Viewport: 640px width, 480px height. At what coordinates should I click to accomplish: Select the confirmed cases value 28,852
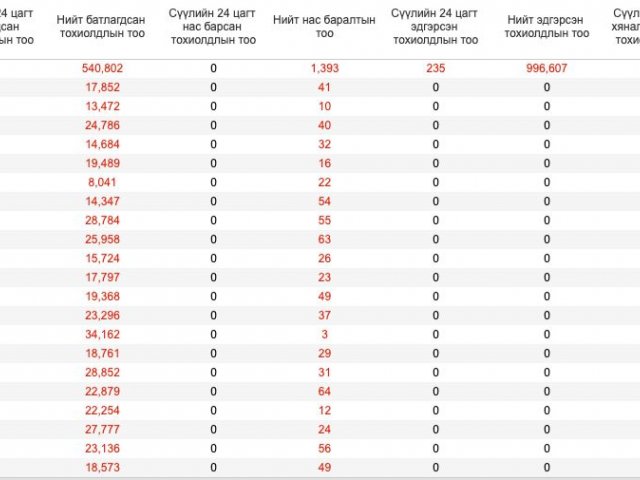(x=102, y=372)
